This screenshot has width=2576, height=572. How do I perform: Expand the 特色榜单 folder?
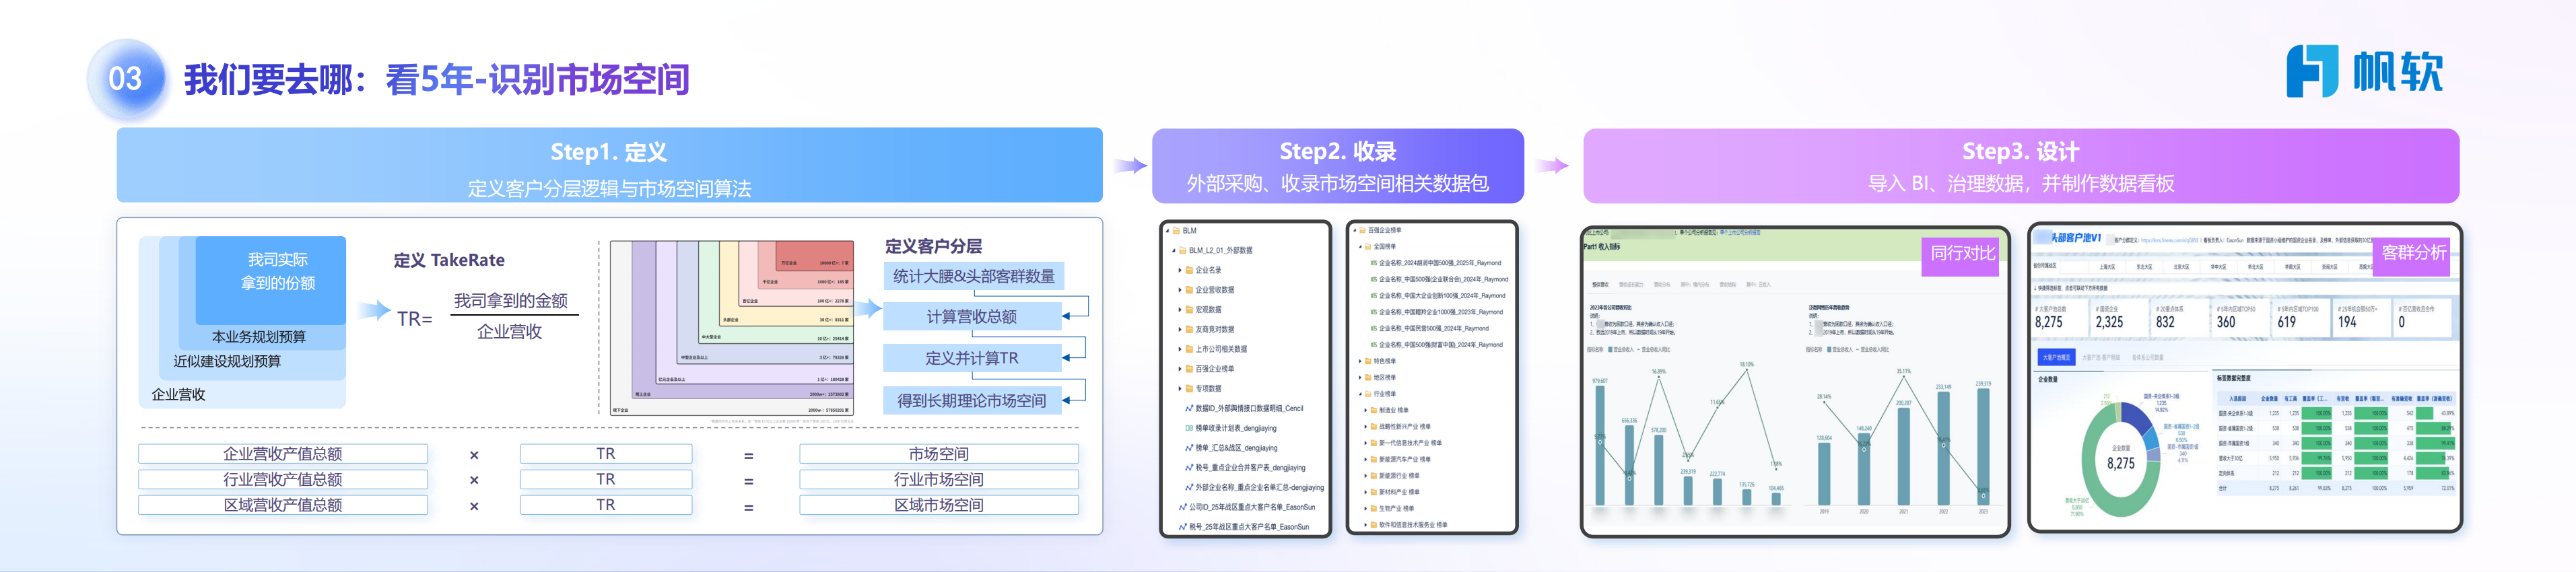[x=1360, y=361]
